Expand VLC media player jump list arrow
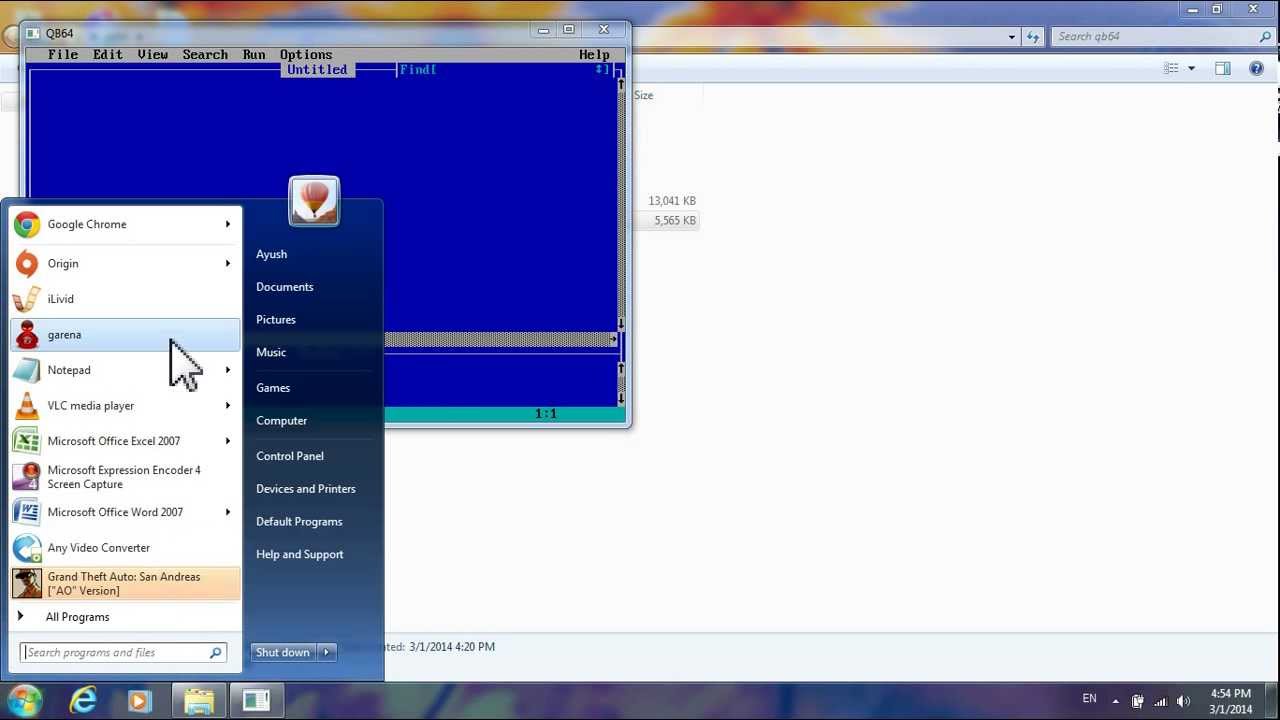Image resolution: width=1280 pixels, height=720 pixels. tap(228, 406)
